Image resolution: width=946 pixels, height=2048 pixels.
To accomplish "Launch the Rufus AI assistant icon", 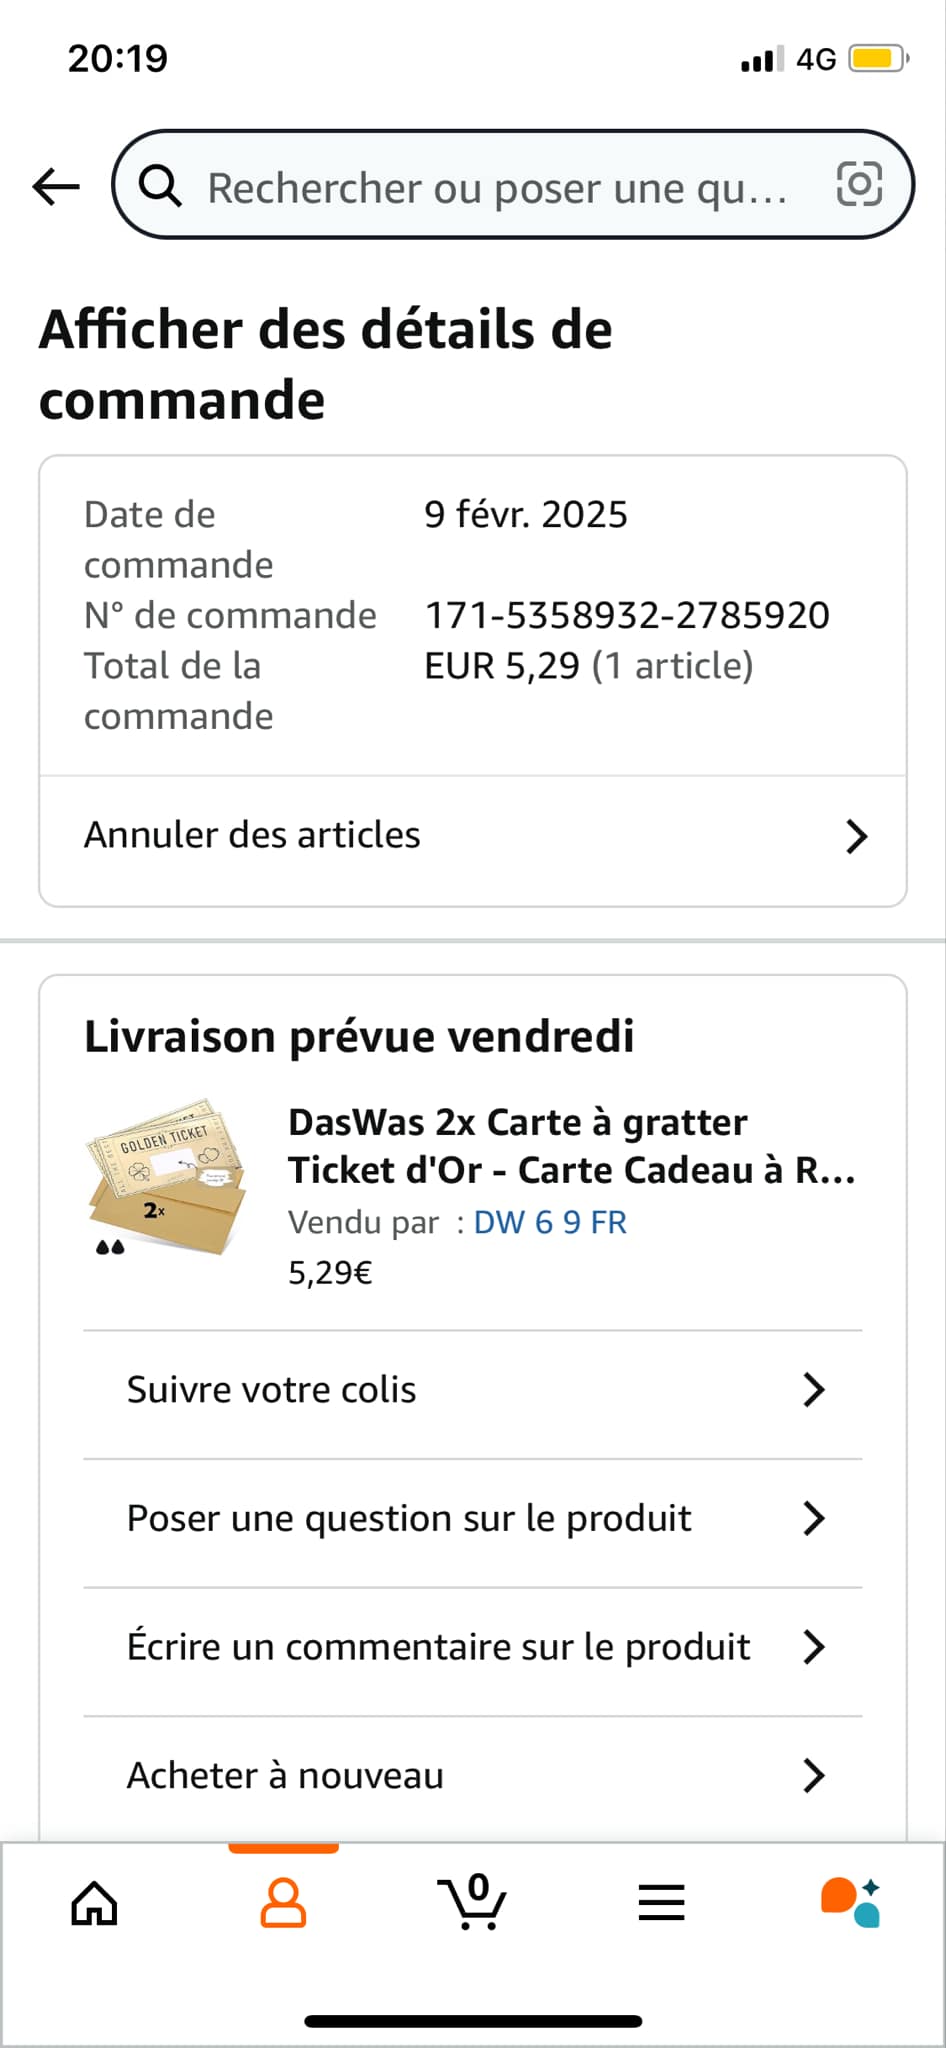I will tap(850, 1901).
